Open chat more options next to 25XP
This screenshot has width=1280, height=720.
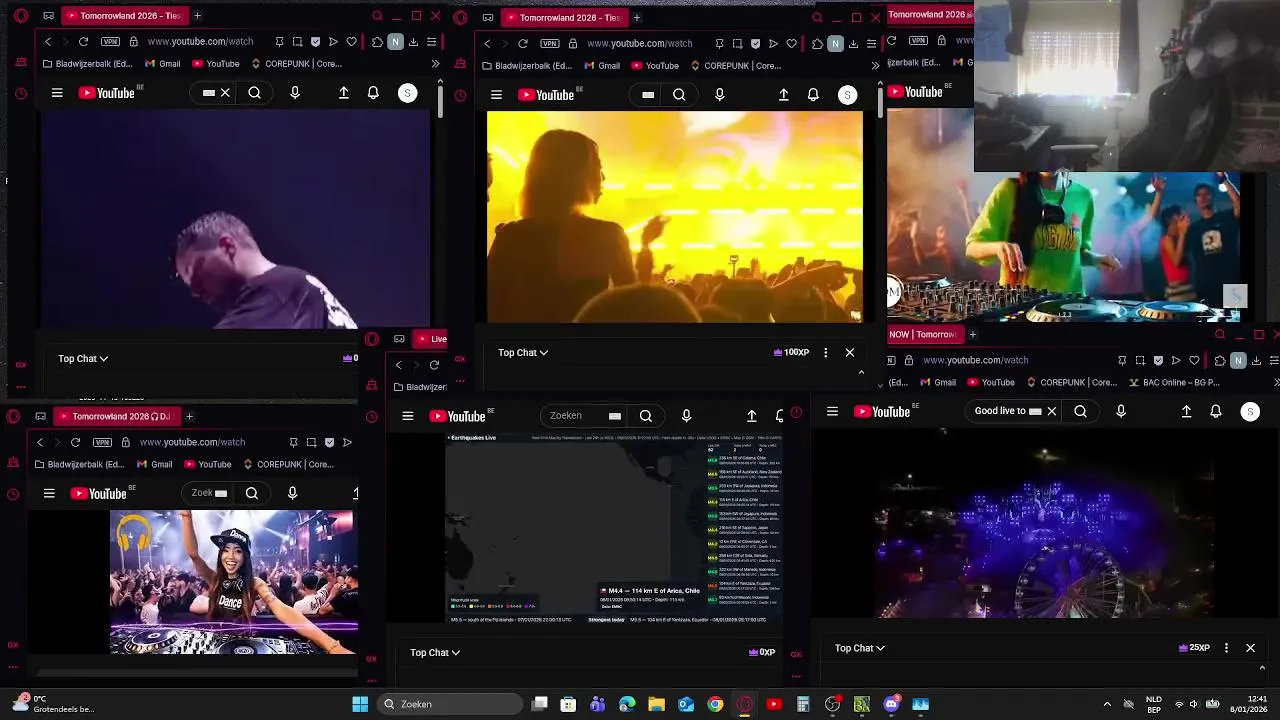(x=1226, y=648)
